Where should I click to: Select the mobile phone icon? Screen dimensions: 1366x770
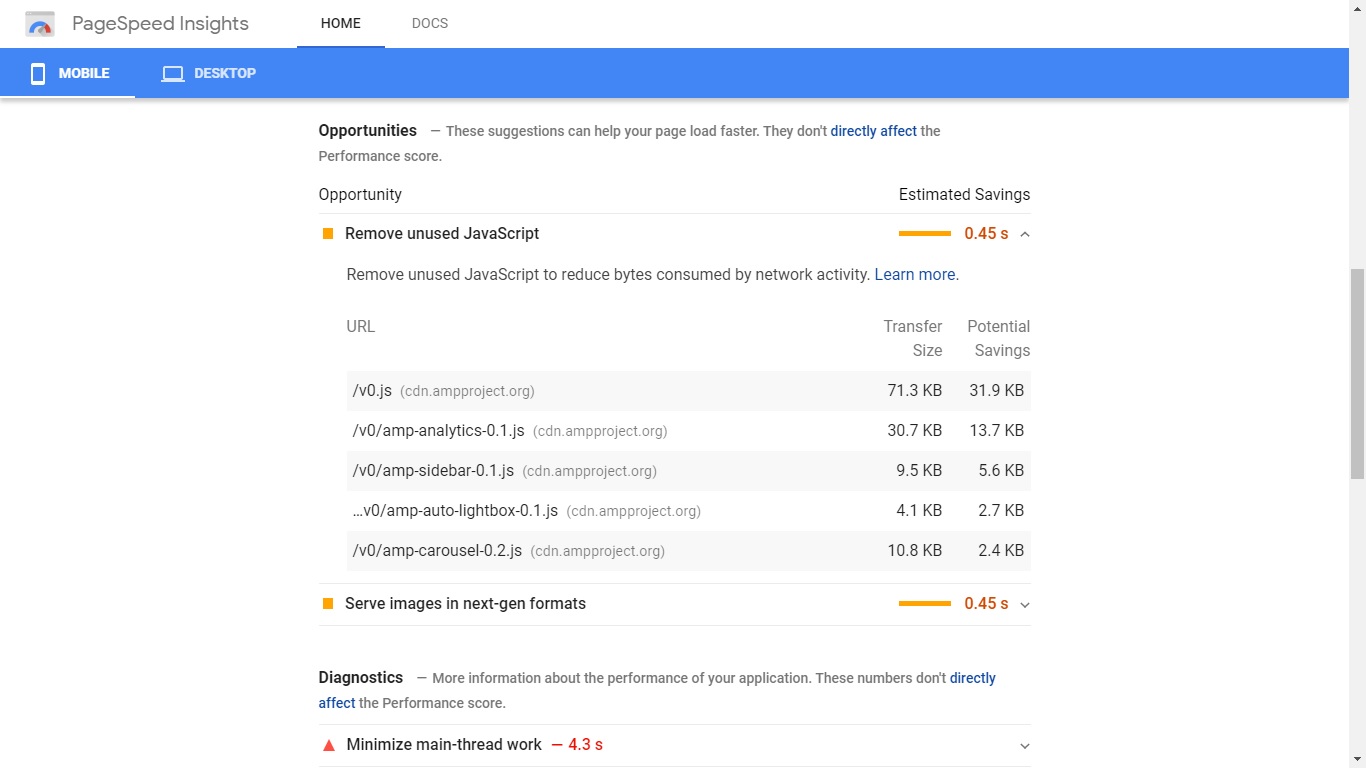tap(37, 72)
